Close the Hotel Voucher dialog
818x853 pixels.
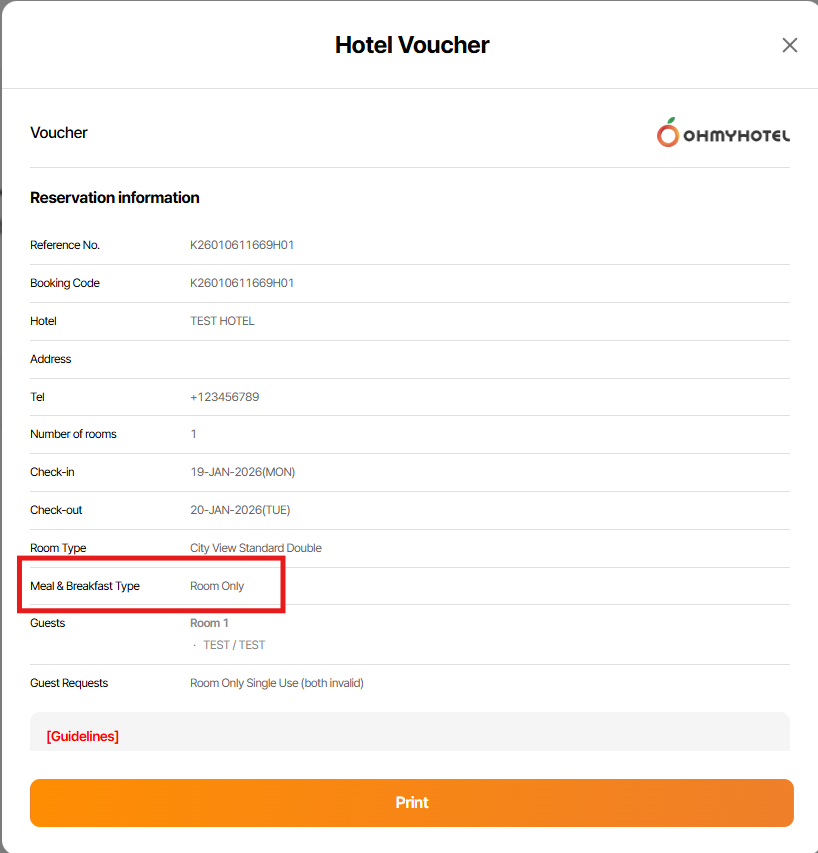(x=789, y=45)
